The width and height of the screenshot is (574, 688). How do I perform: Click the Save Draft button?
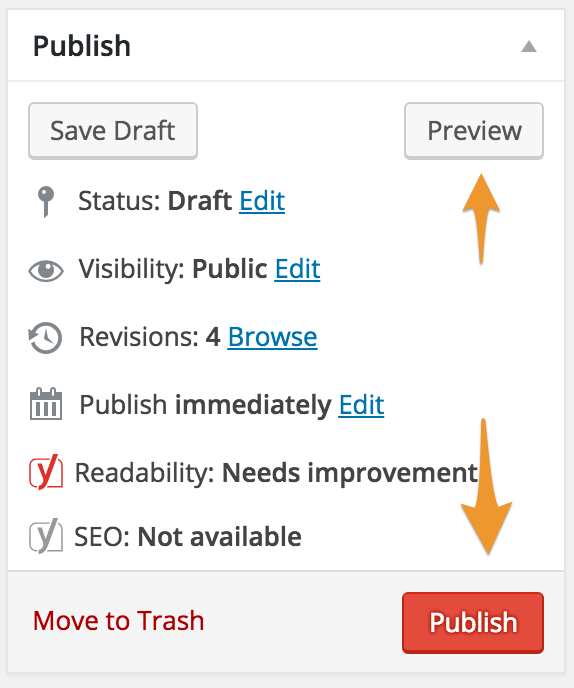pos(113,131)
